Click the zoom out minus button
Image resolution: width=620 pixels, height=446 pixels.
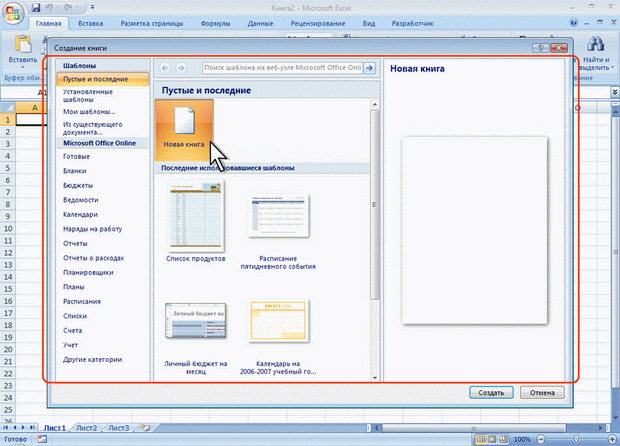(541, 439)
